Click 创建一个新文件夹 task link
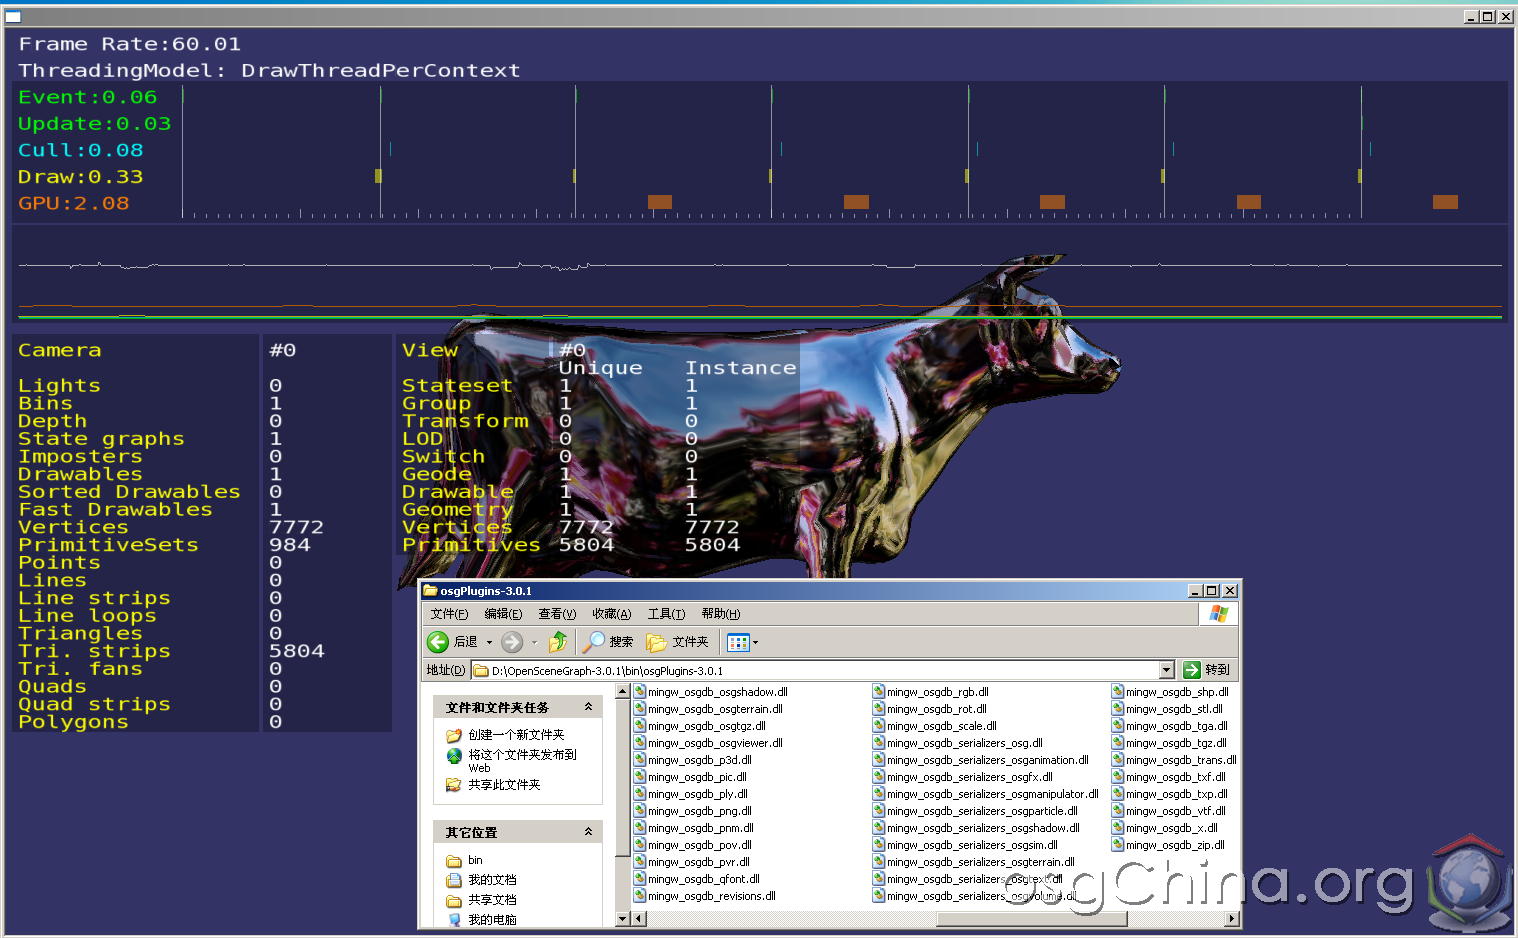This screenshot has width=1518, height=938. [516, 734]
